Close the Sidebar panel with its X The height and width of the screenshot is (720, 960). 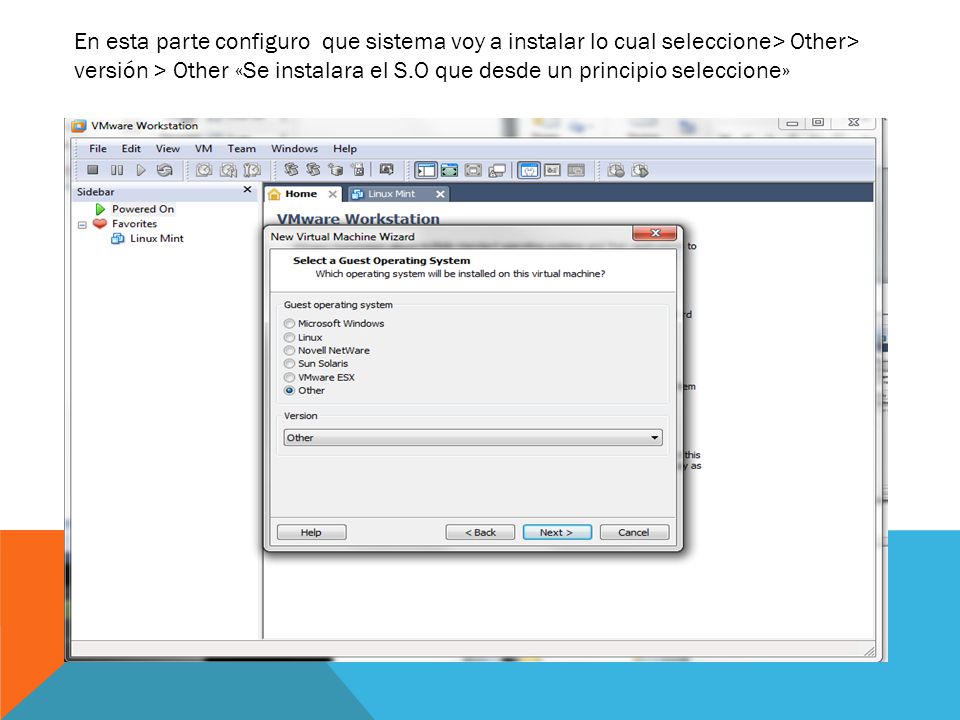247,190
